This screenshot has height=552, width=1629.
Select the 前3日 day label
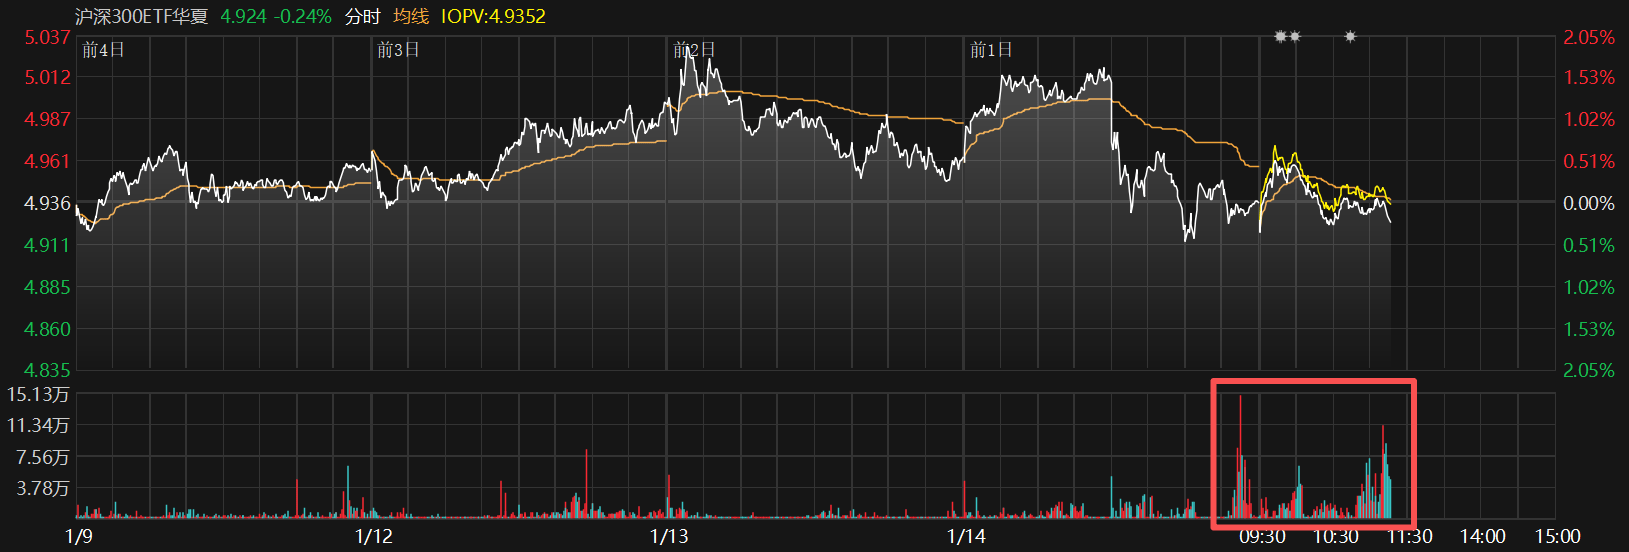pyautogui.click(x=398, y=50)
